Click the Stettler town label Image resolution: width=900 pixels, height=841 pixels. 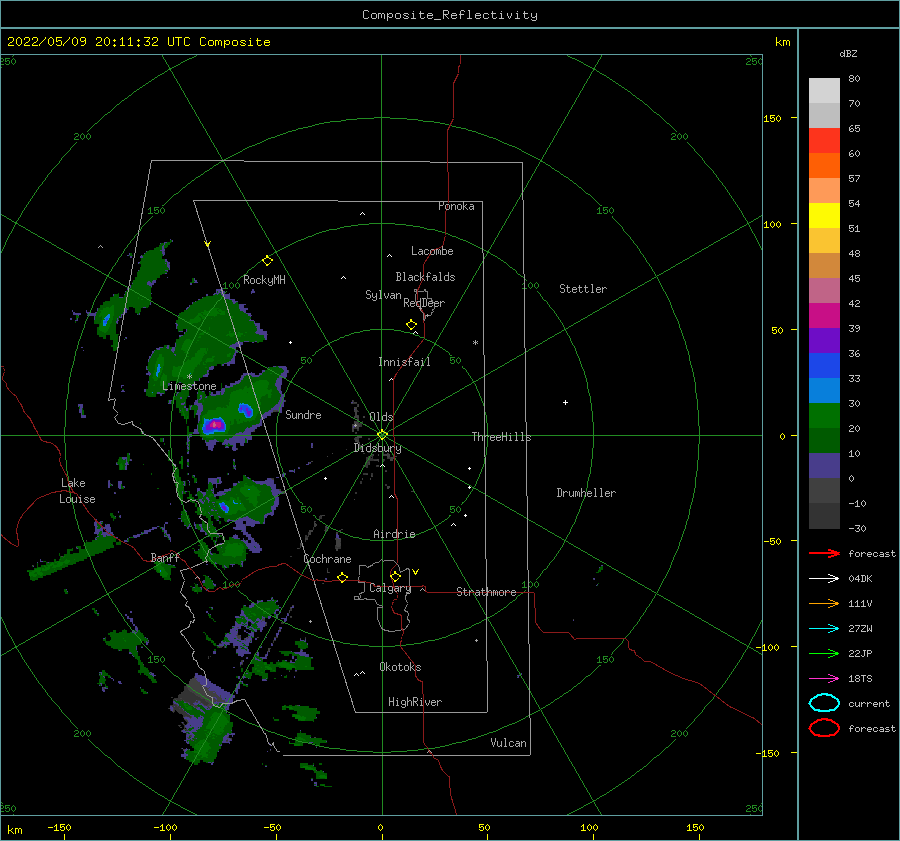point(583,289)
